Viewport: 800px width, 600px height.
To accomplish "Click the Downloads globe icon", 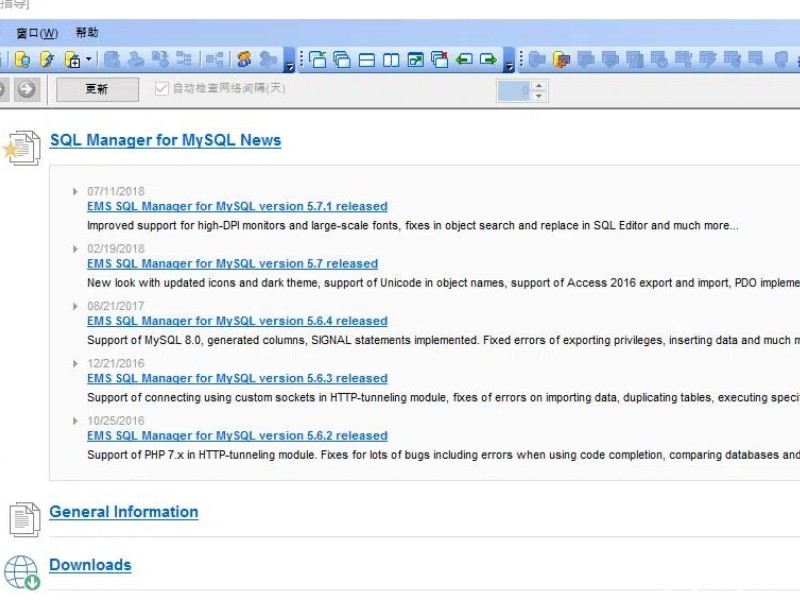I will point(21,571).
